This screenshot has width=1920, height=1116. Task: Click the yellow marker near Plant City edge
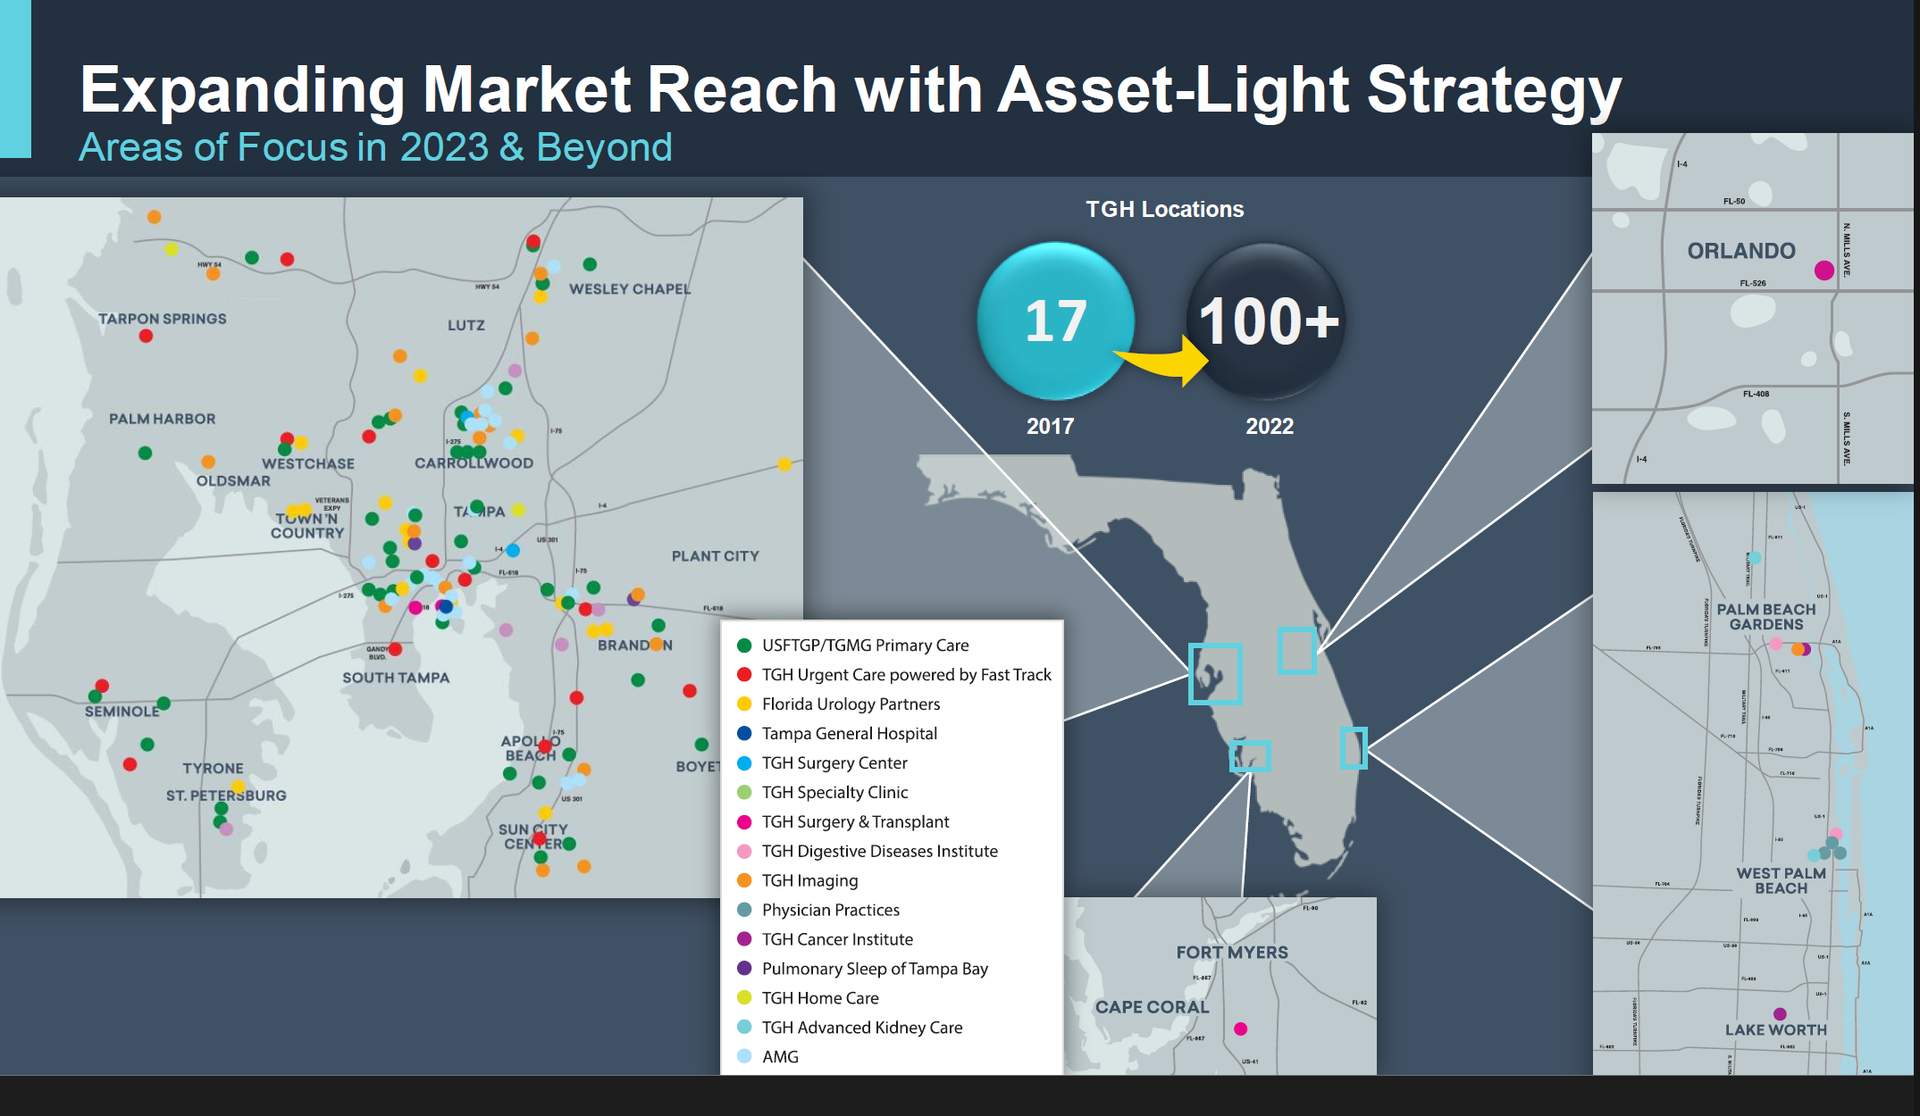click(784, 464)
